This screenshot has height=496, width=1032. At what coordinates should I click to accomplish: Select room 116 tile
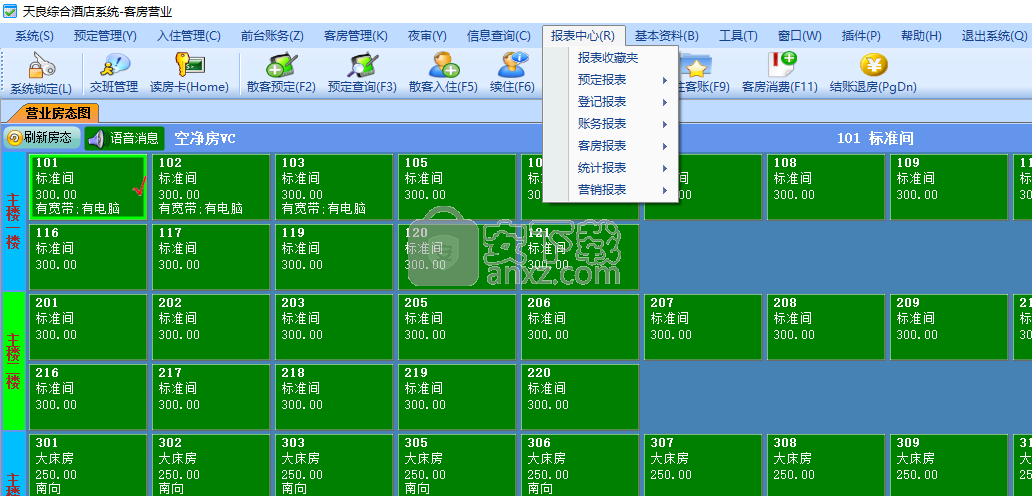pyautogui.click(x=88, y=257)
